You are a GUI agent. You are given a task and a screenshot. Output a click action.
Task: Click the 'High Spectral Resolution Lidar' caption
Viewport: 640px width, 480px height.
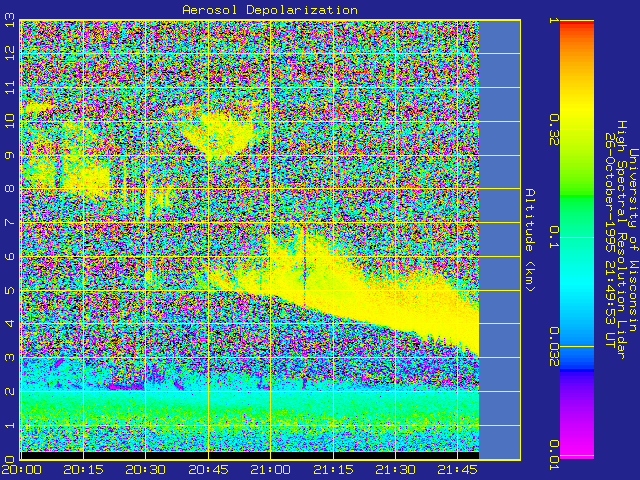click(x=622, y=240)
